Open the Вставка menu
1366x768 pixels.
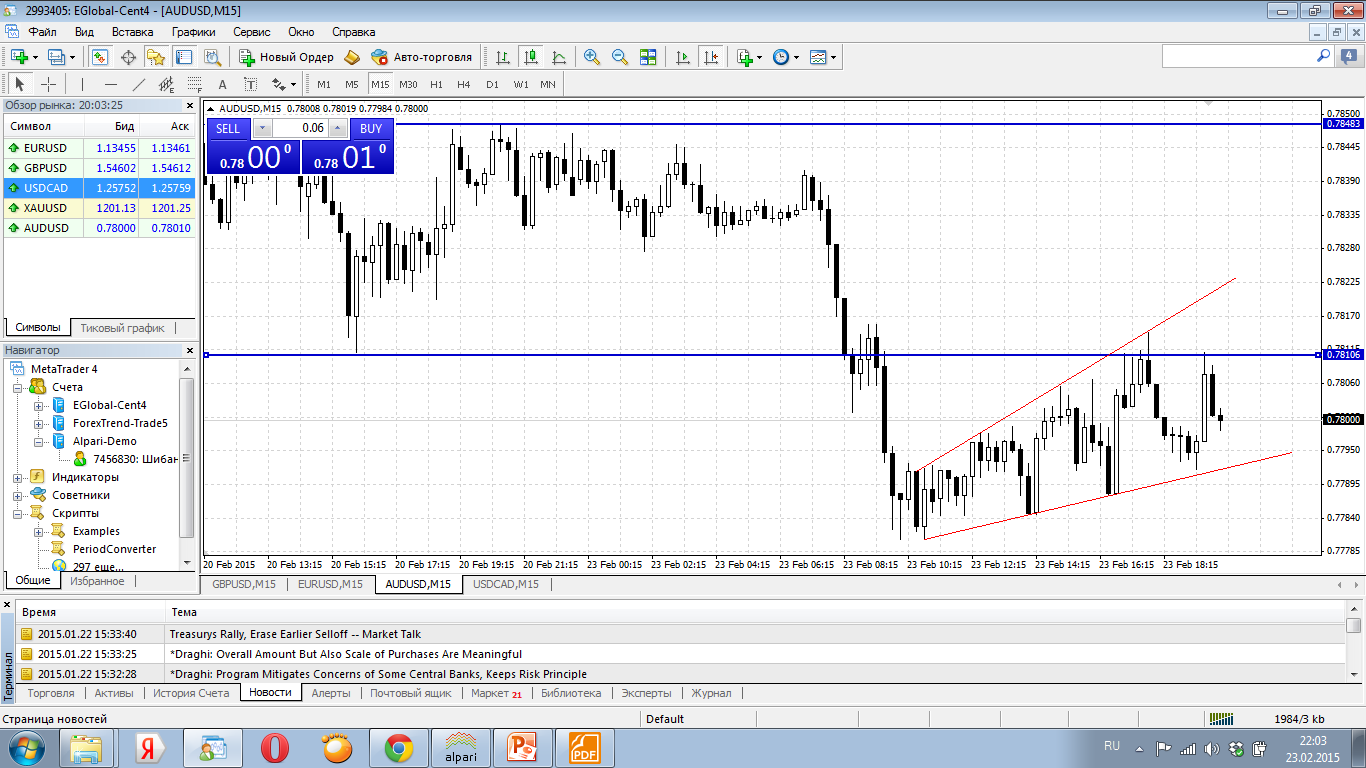[133, 32]
